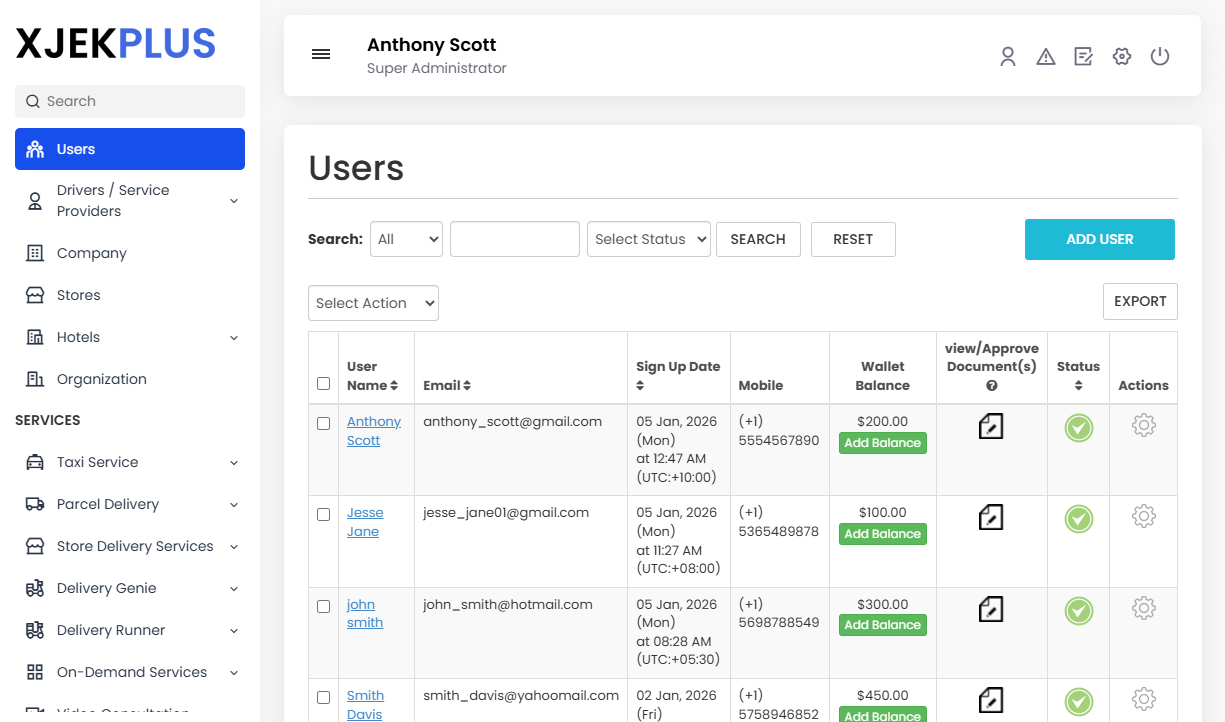
Task: Select the header checkbox to choose all users
Action: pos(323,383)
